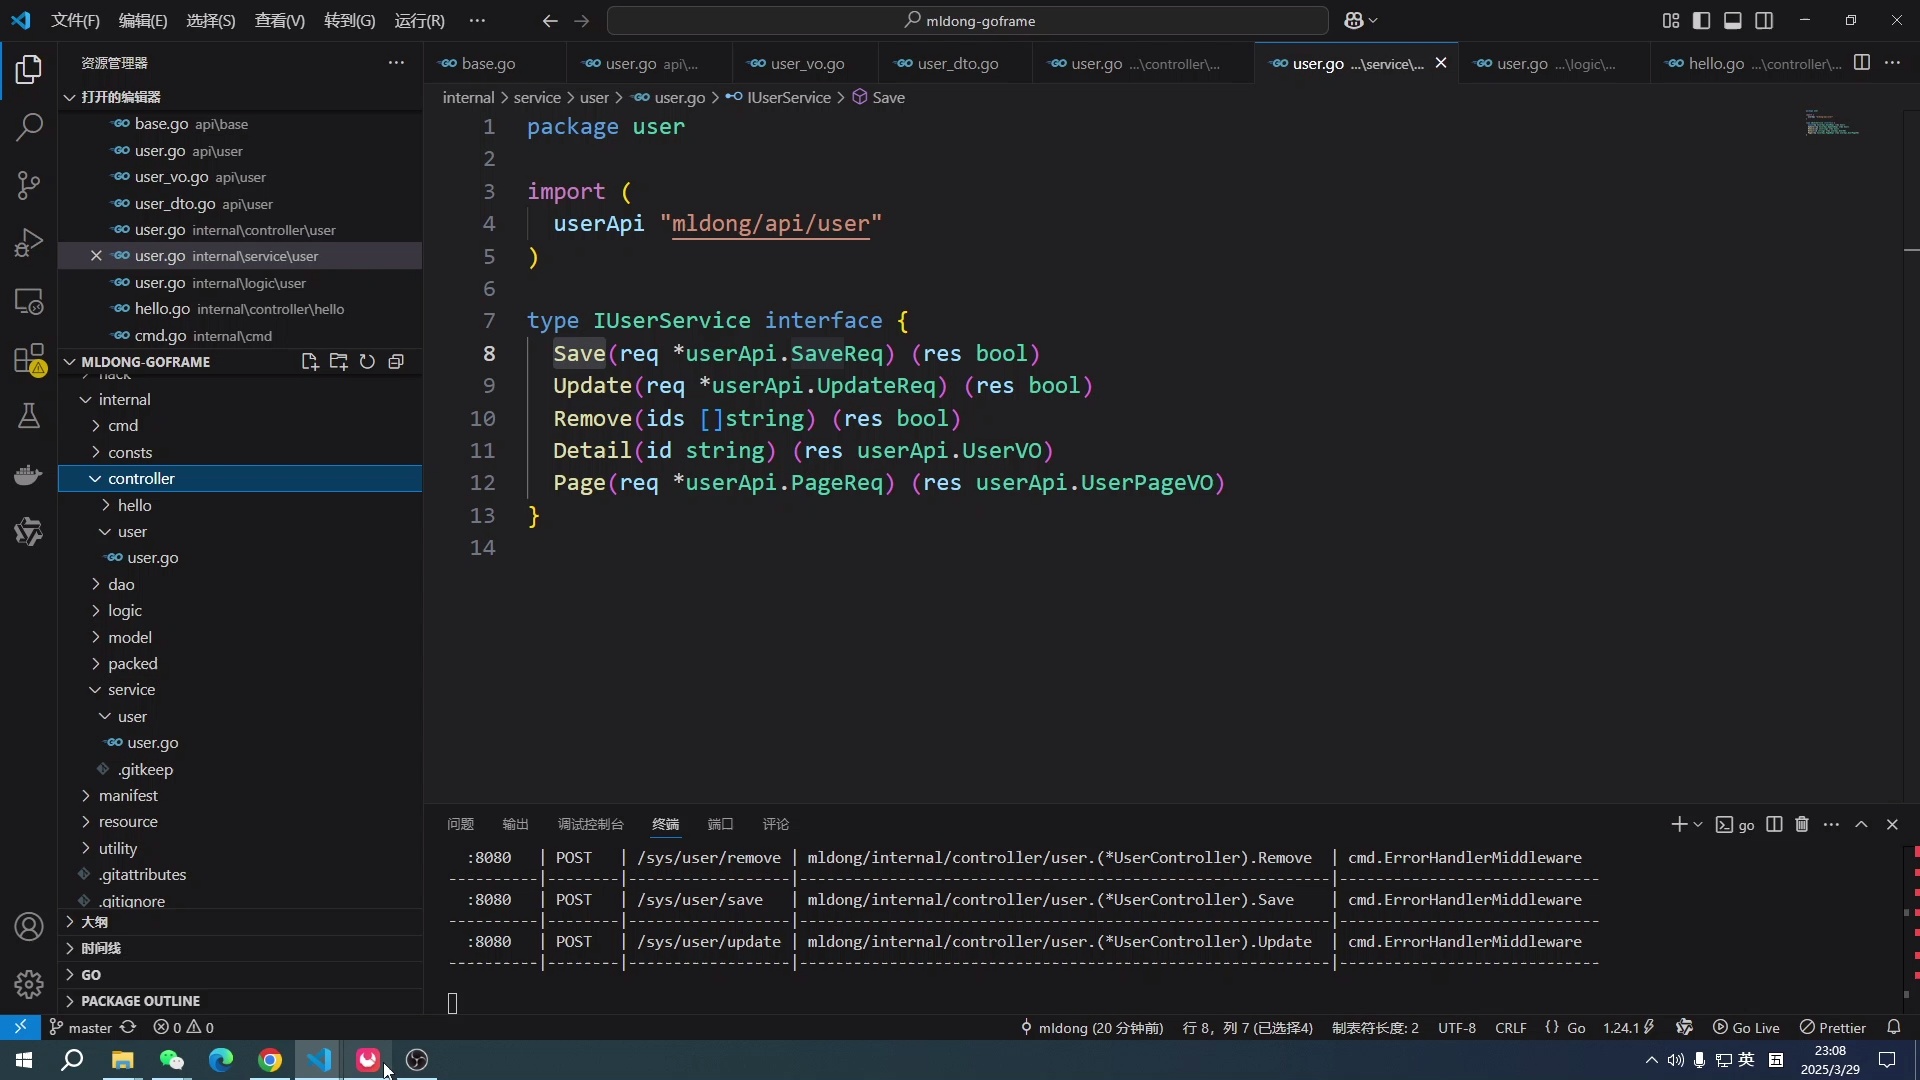Open Run and Debug view

point(29,243)
